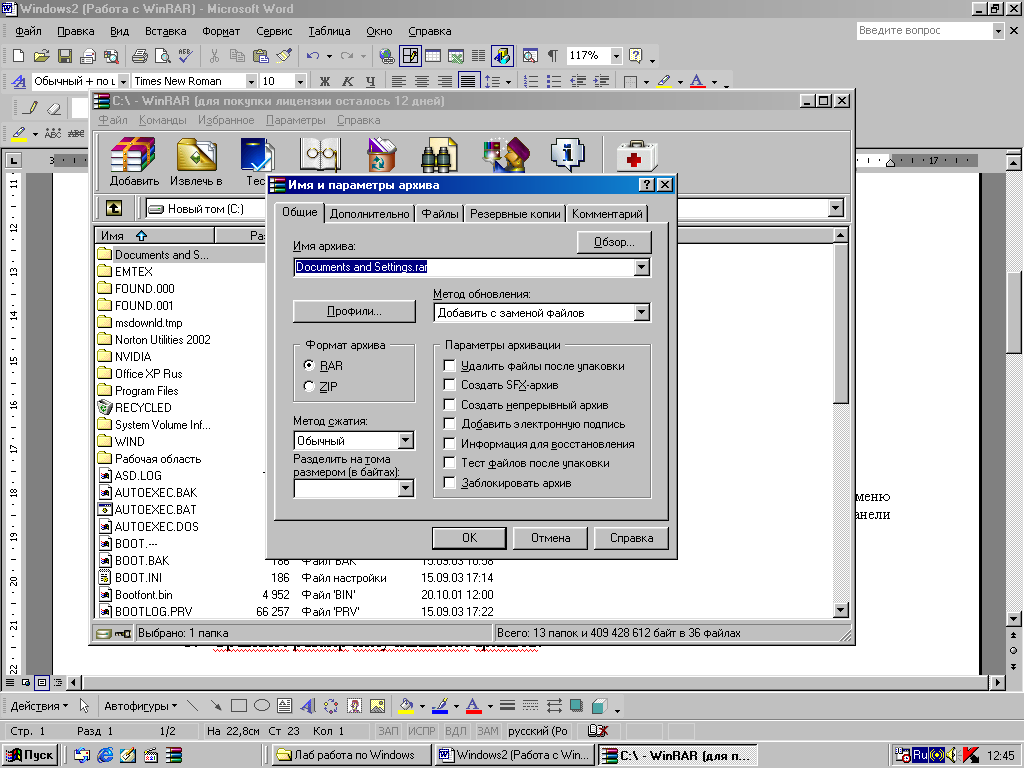Open the Метод обновления dropdown

coord(641,313)
